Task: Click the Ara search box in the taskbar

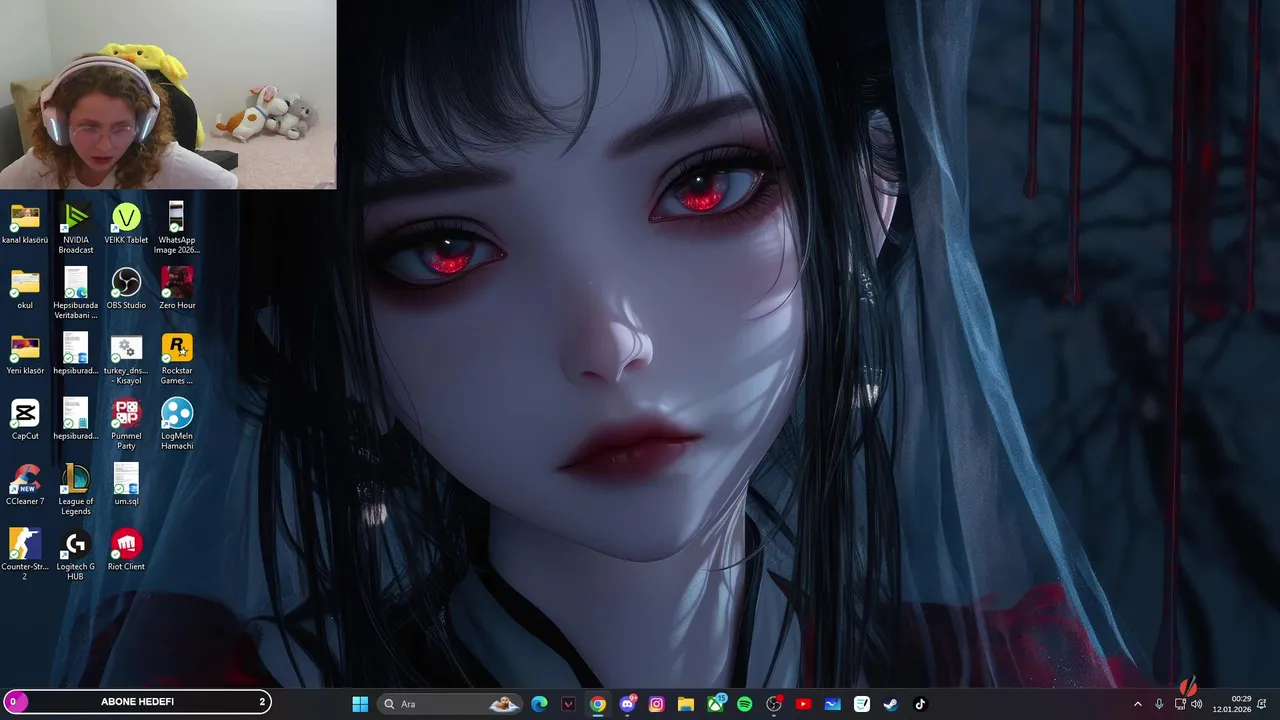Action: coord(451,704)
